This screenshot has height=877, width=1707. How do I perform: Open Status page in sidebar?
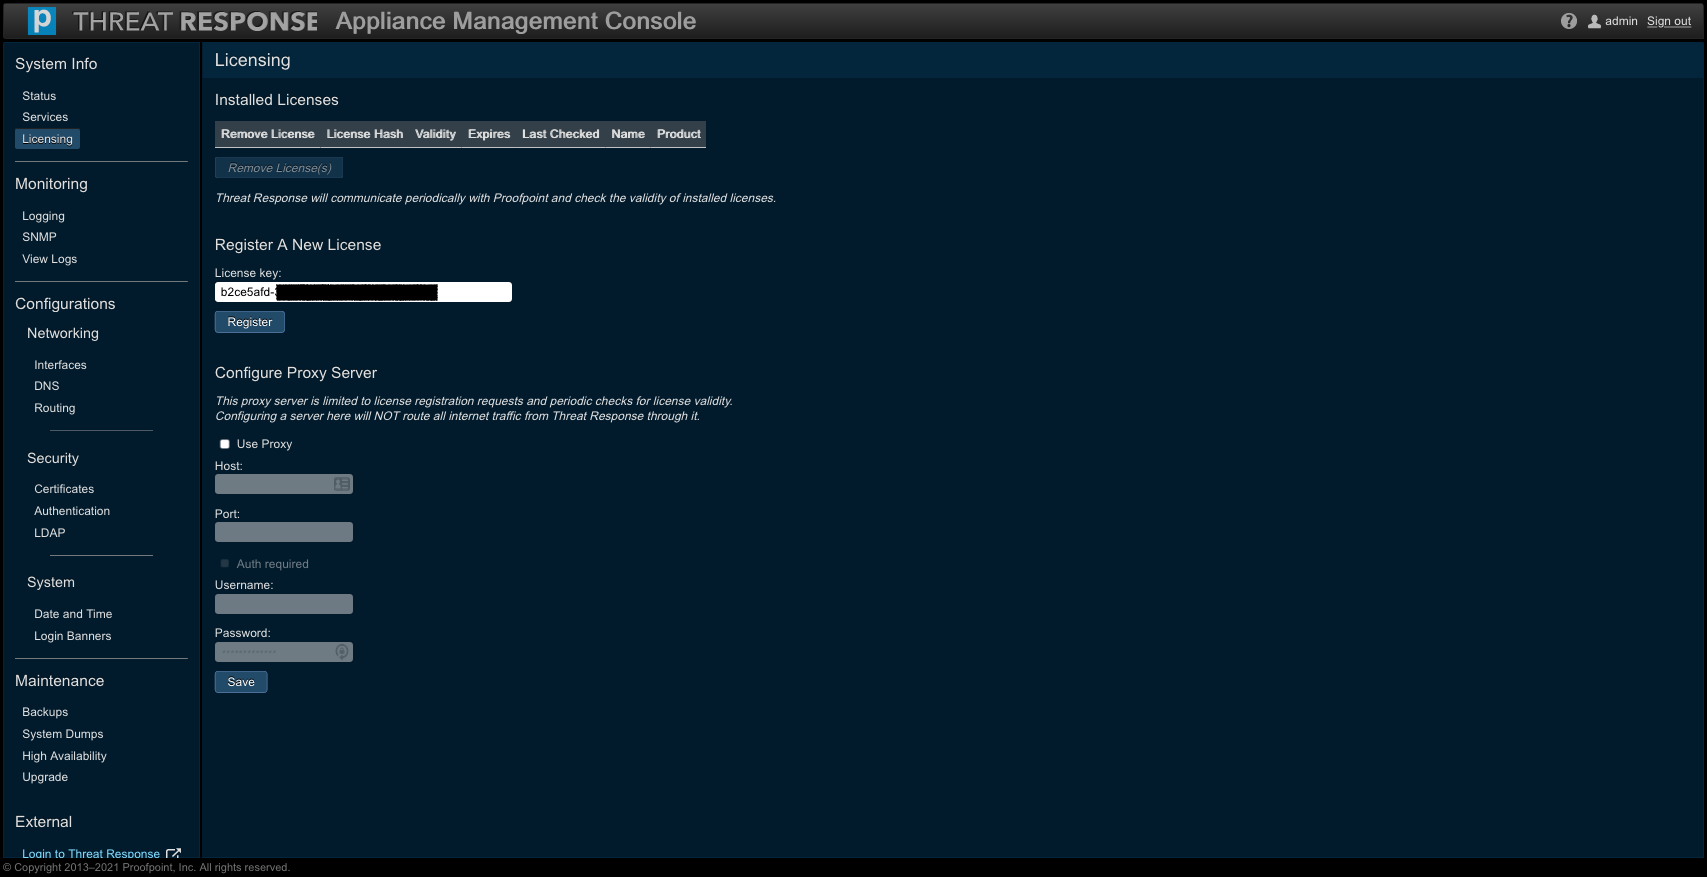(39, 96)
